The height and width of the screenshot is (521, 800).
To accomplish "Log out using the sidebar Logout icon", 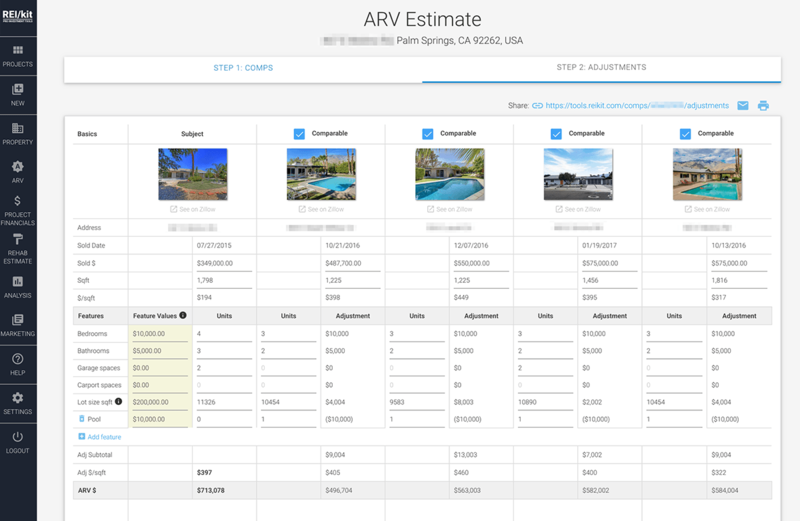I will coord(18,442).
